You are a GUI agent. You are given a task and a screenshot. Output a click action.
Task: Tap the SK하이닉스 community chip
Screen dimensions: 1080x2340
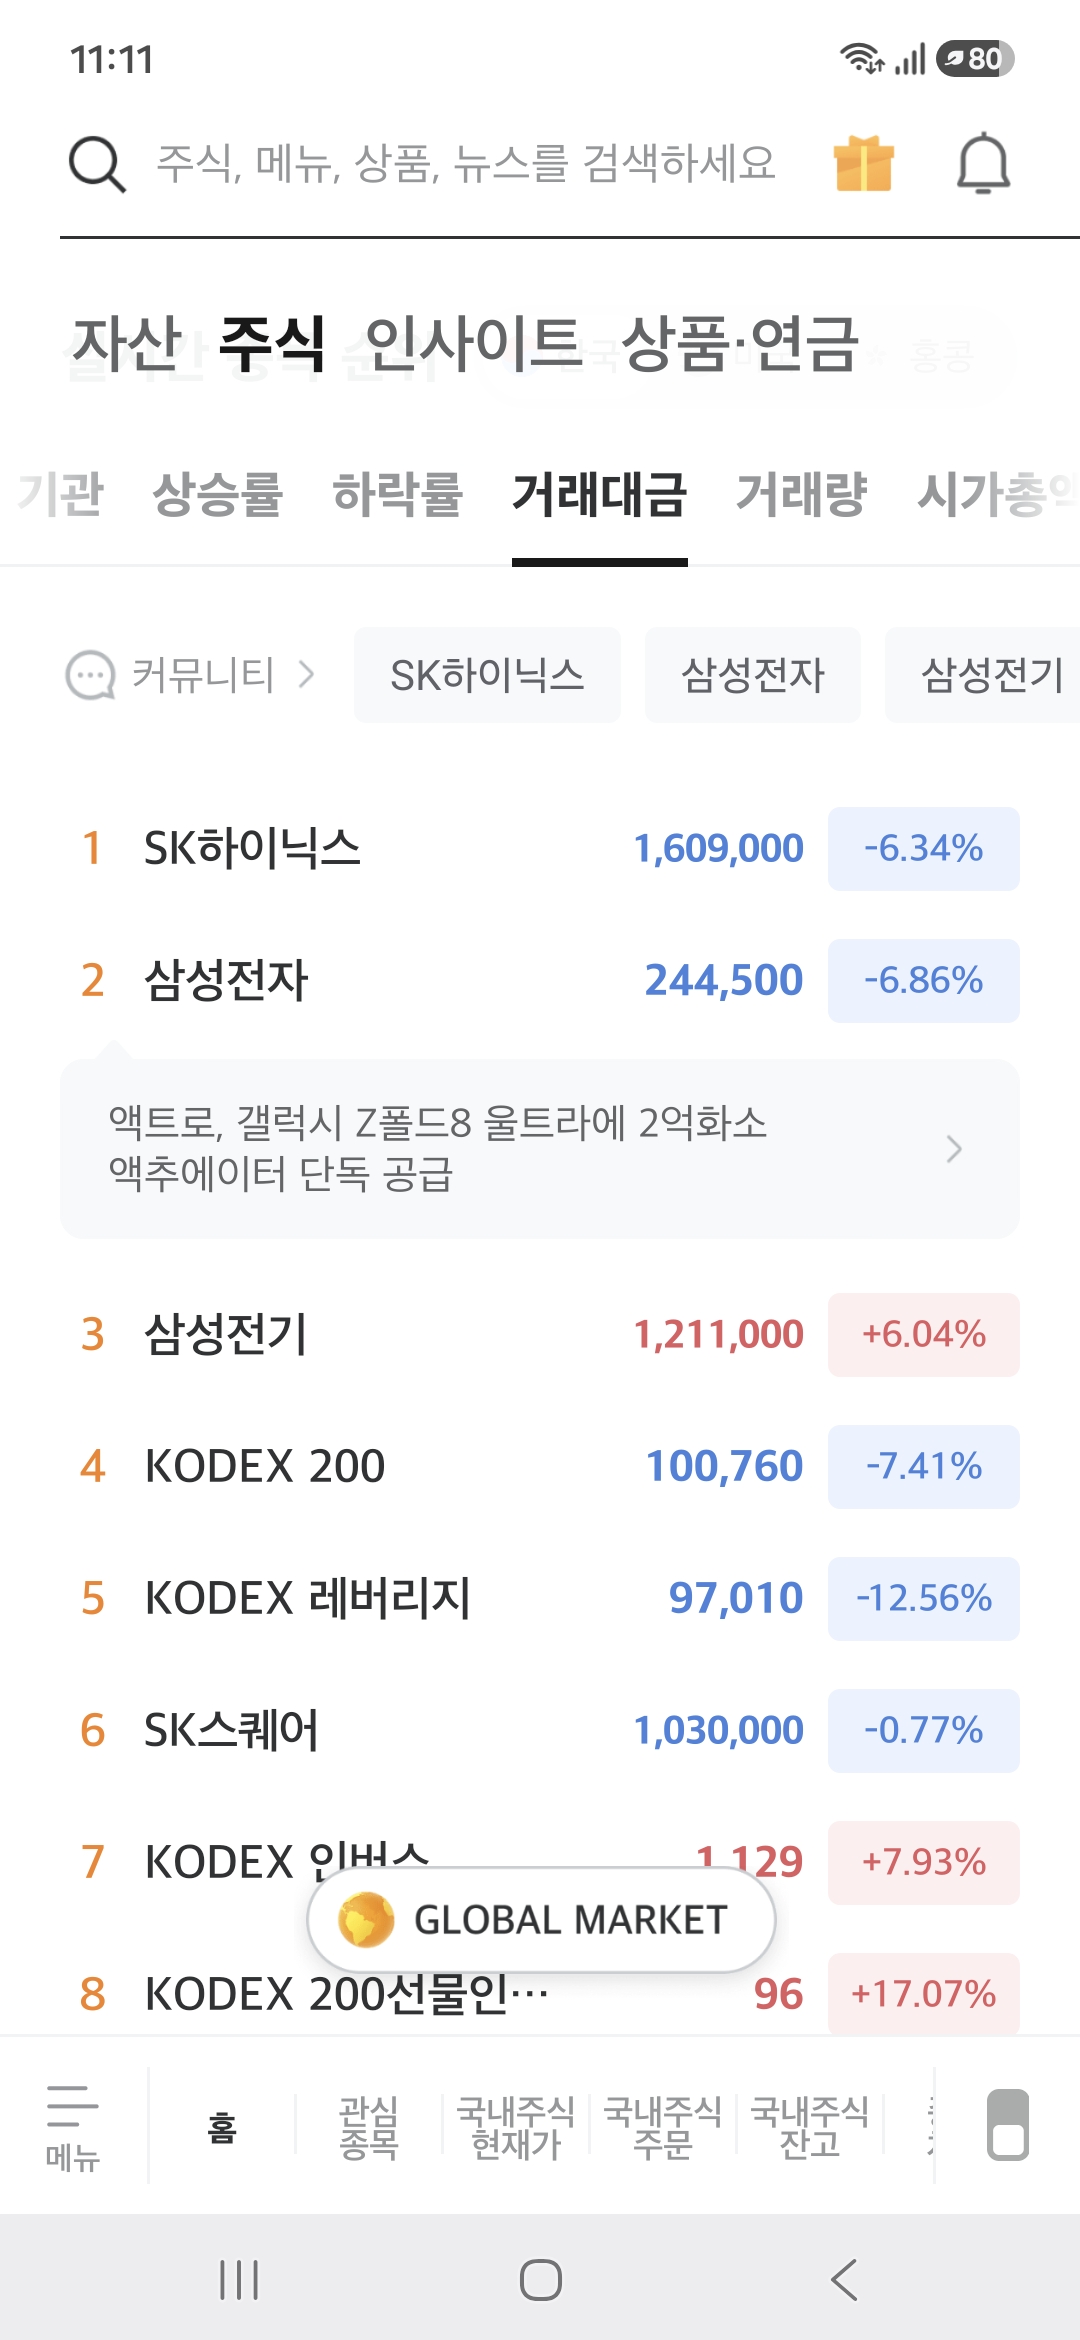click(x=487, y=675)
